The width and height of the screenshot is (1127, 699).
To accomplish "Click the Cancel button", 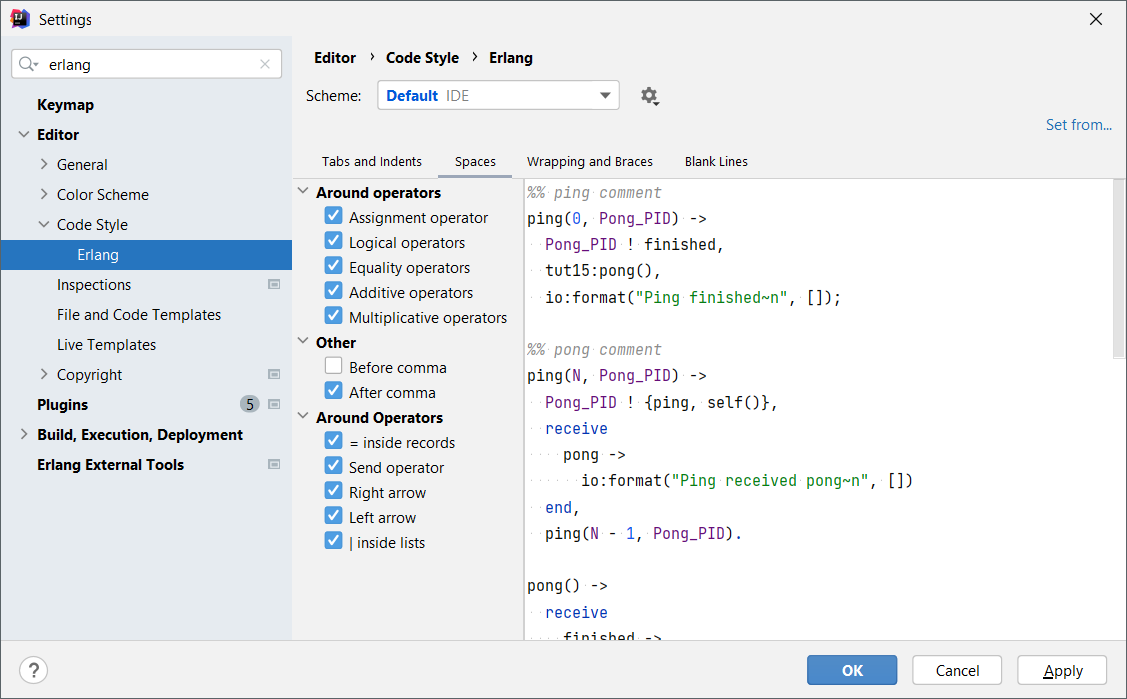I will pos(957,670).
